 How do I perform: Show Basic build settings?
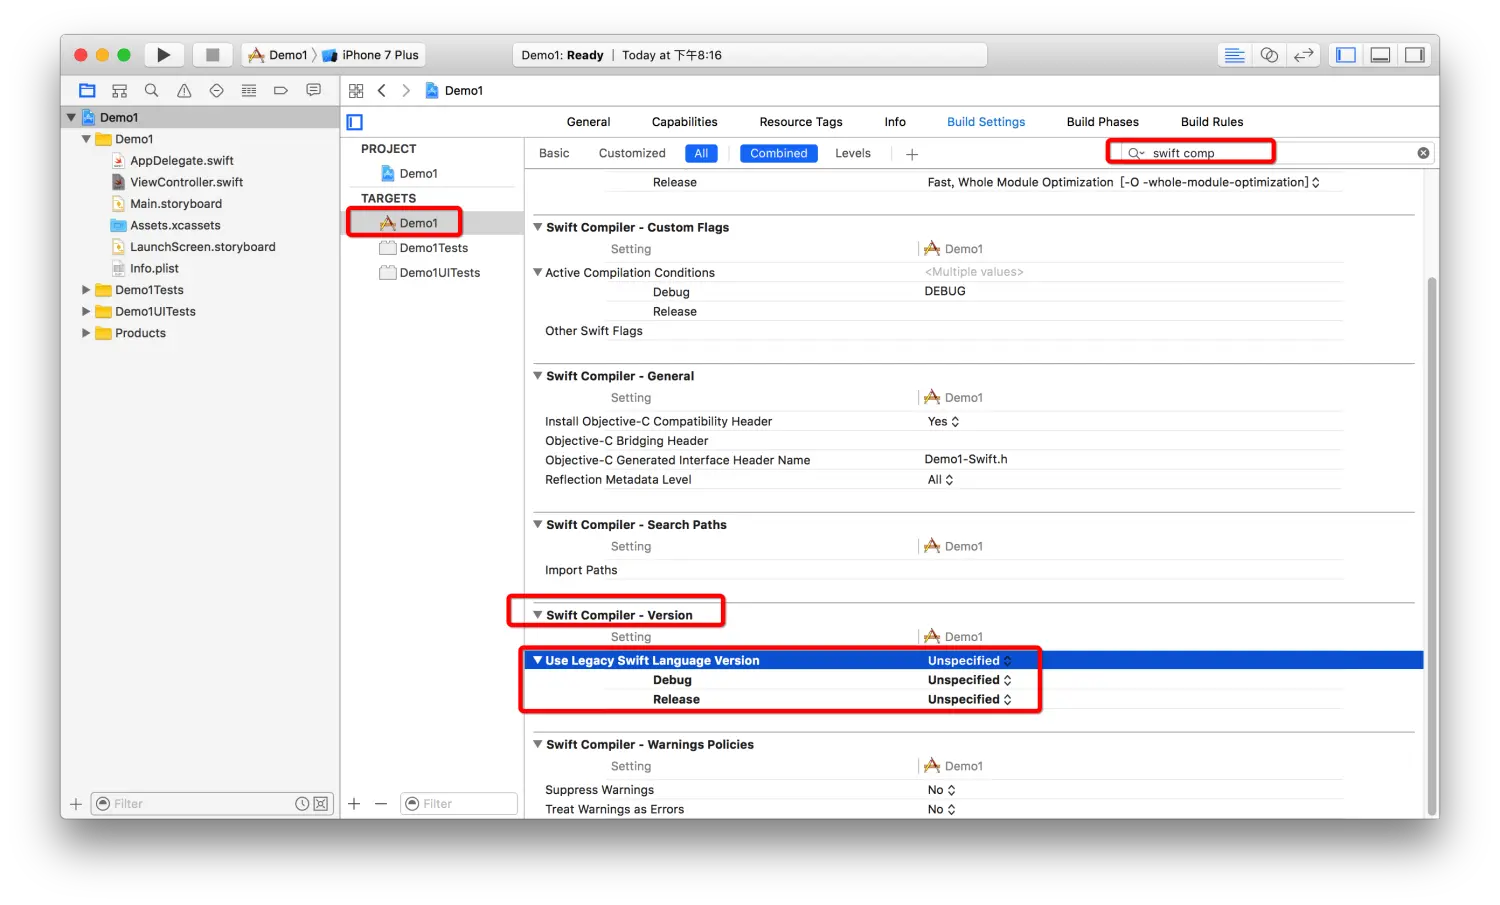(554, 153)
